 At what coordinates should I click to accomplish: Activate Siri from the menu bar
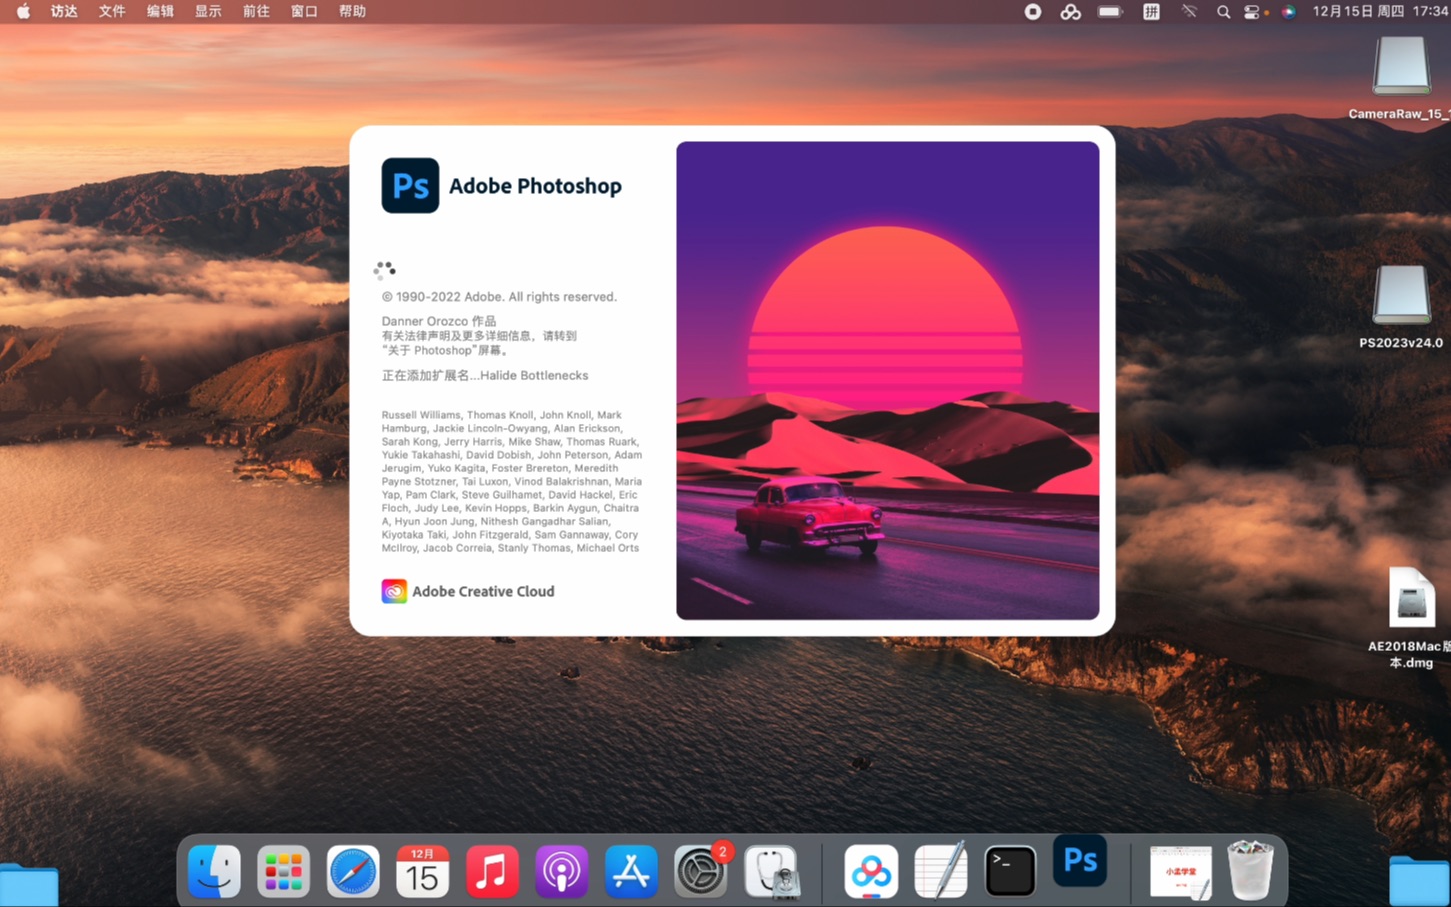[1289, 12]
